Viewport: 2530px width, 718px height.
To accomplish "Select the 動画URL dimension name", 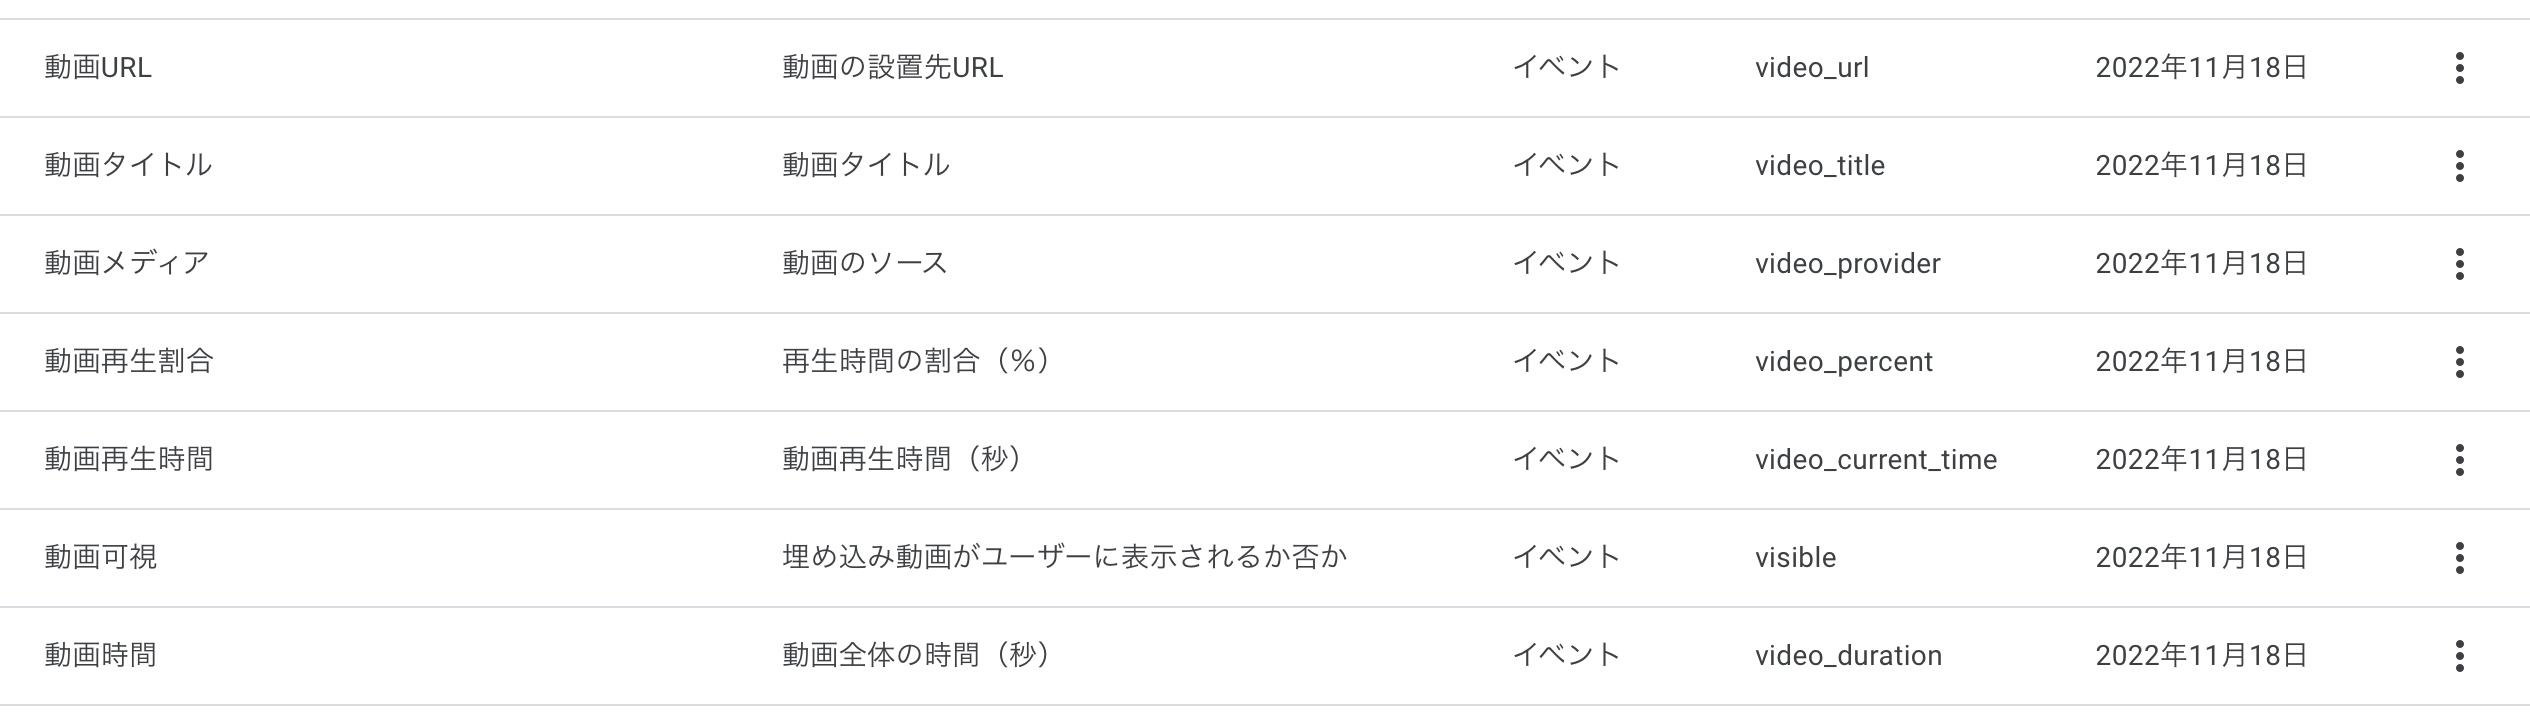I will 98,68.
